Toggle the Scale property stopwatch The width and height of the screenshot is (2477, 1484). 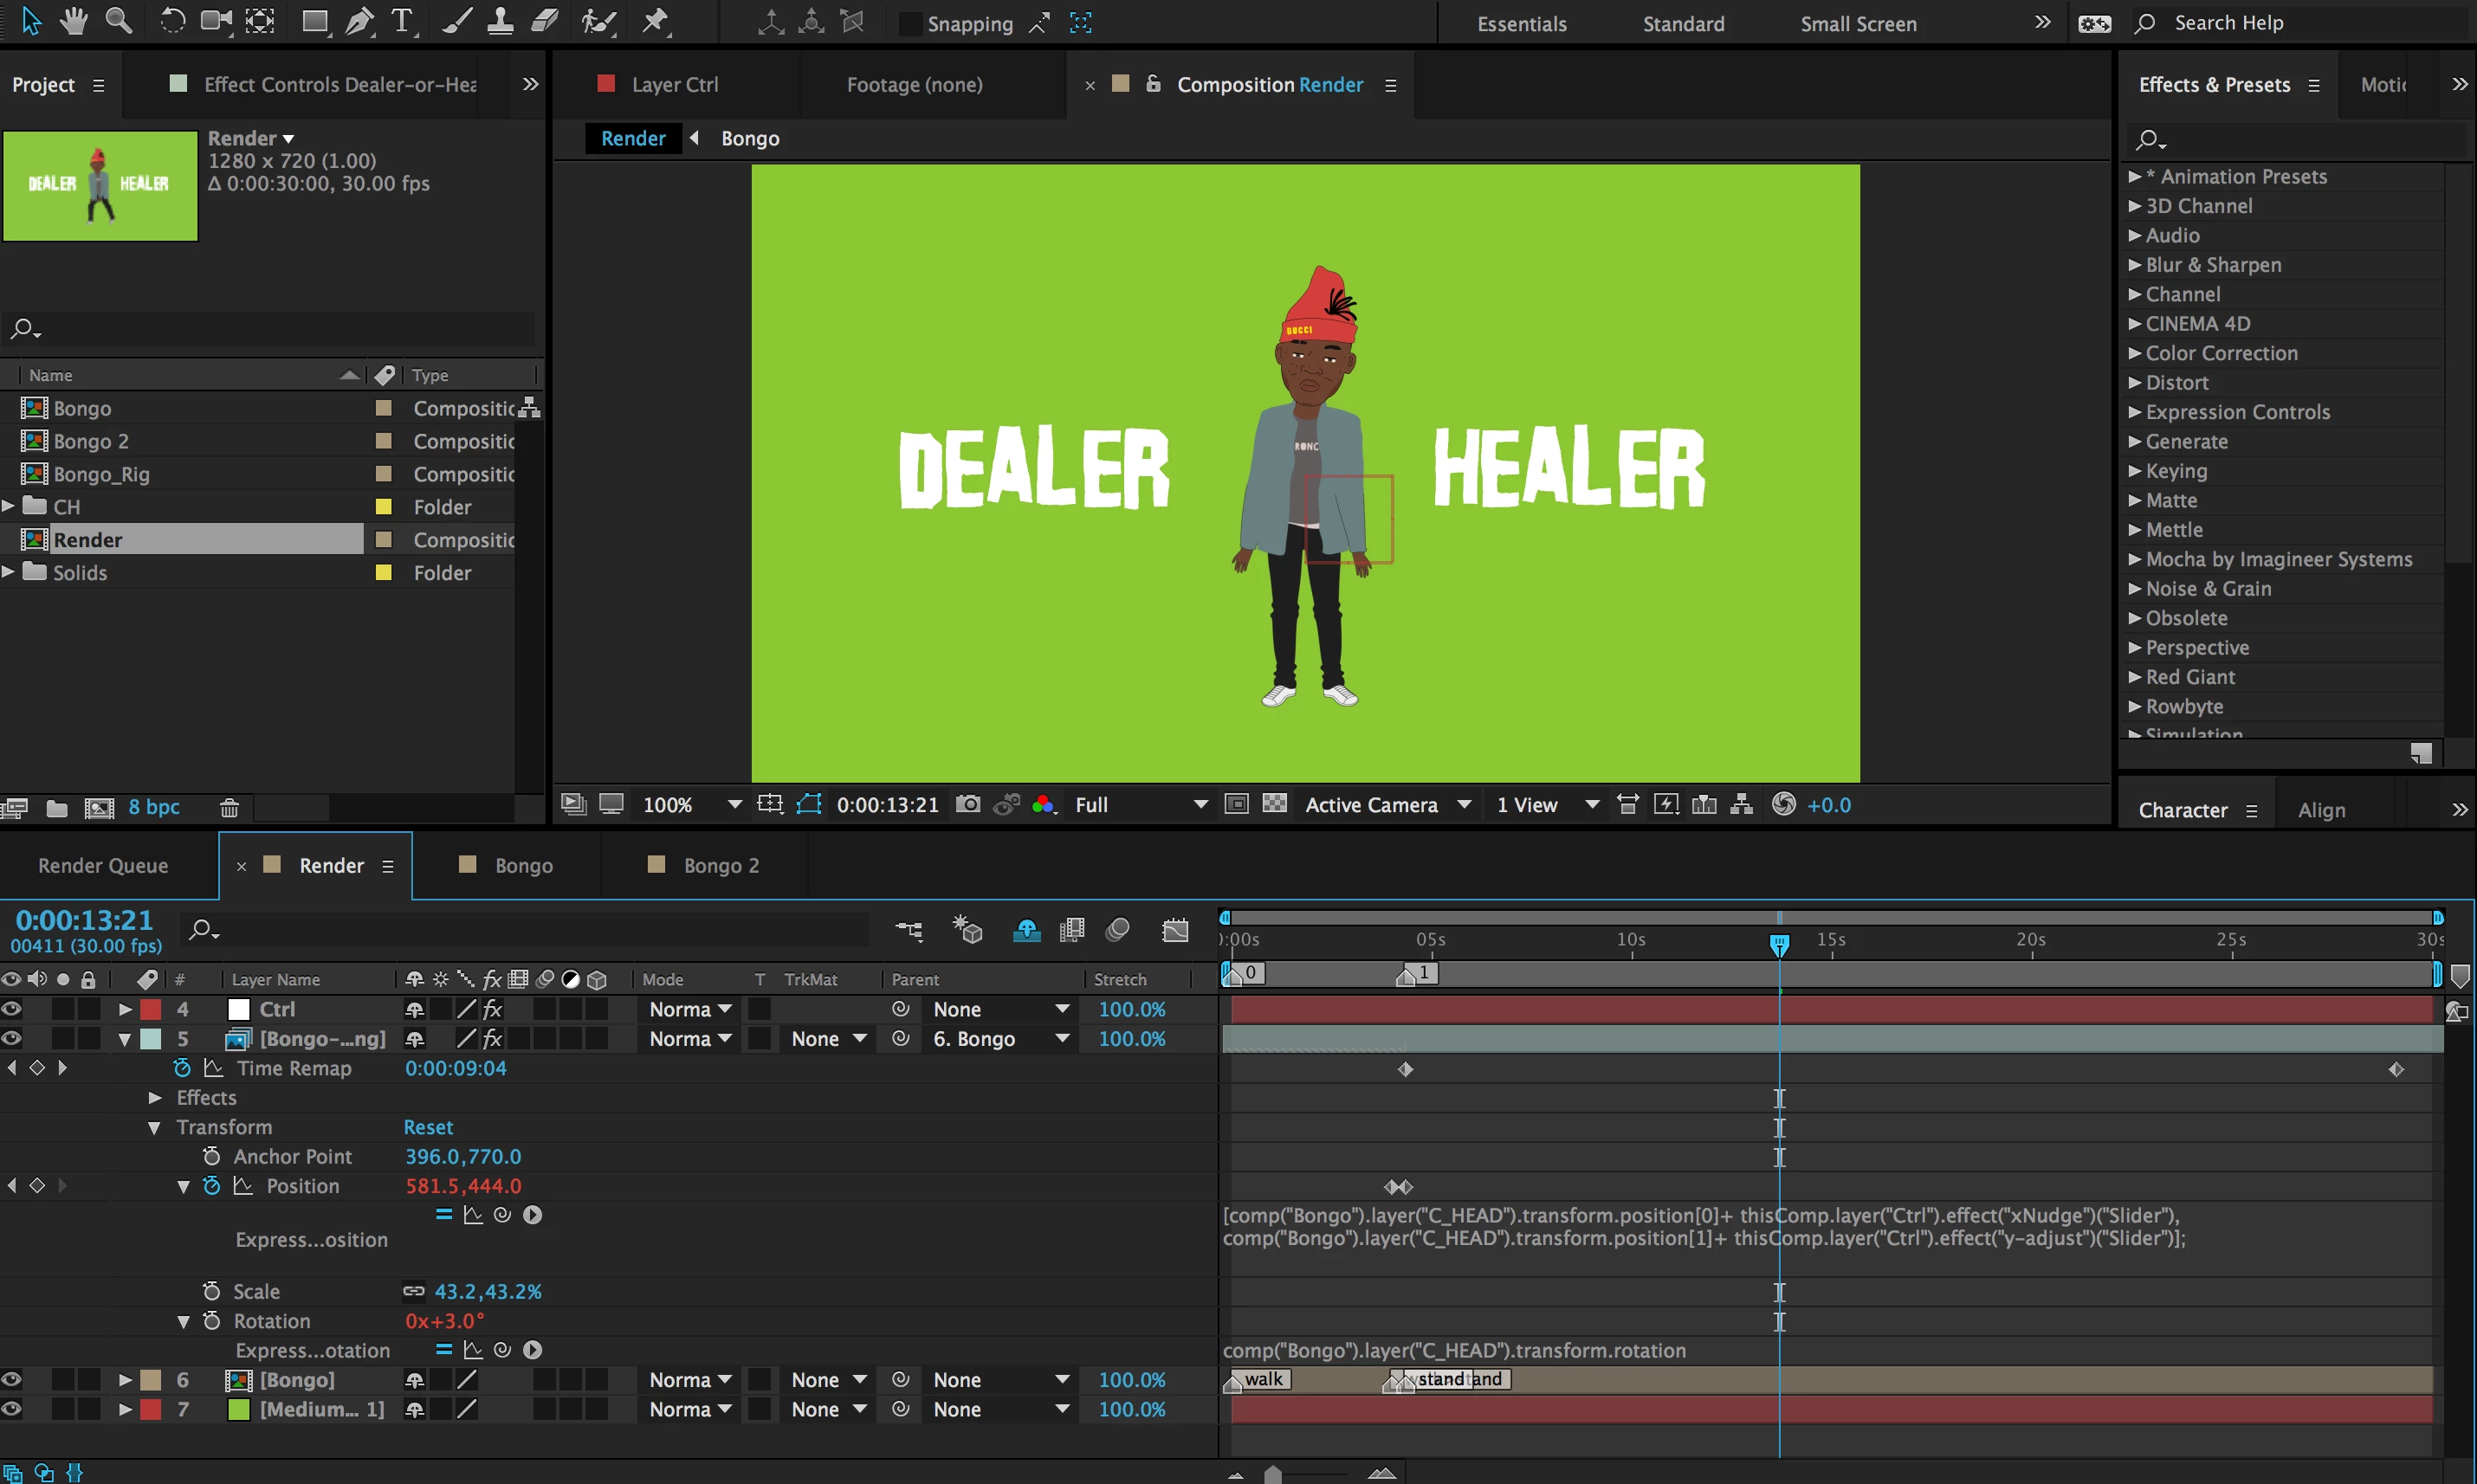pyautogui.click(x=211, y=1292)
